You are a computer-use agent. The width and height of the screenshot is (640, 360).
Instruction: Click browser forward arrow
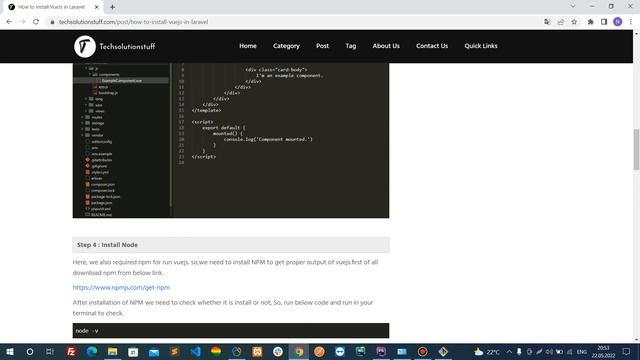[22, 22]
